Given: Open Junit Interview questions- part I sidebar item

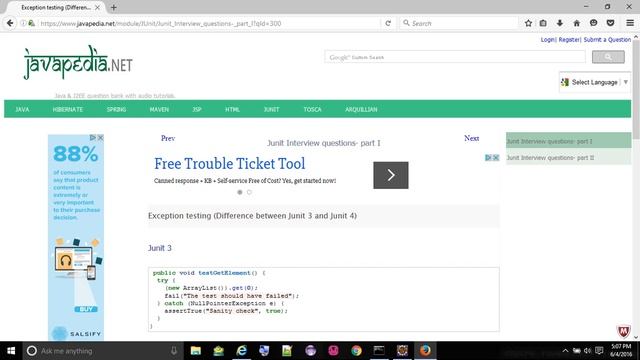Looking at the screenshot, I should coord(569,140).
